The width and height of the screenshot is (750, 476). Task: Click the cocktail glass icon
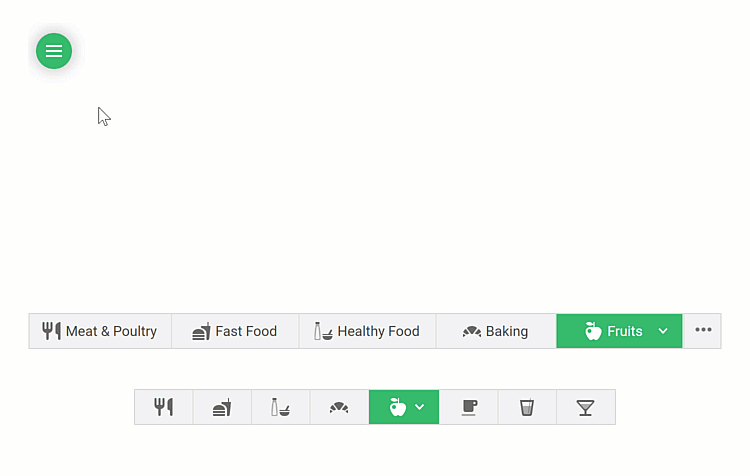click(x=585, y=407)
